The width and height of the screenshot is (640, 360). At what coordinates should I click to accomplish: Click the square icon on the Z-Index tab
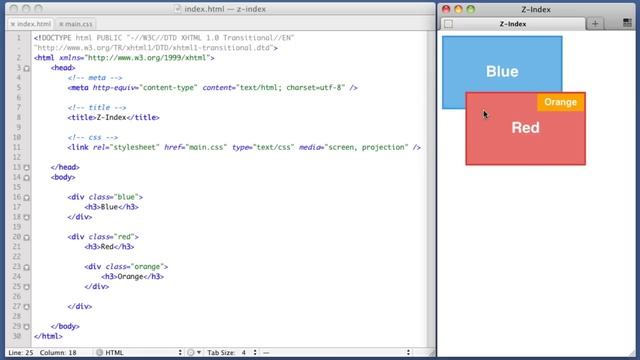click(x=448, y=24)
